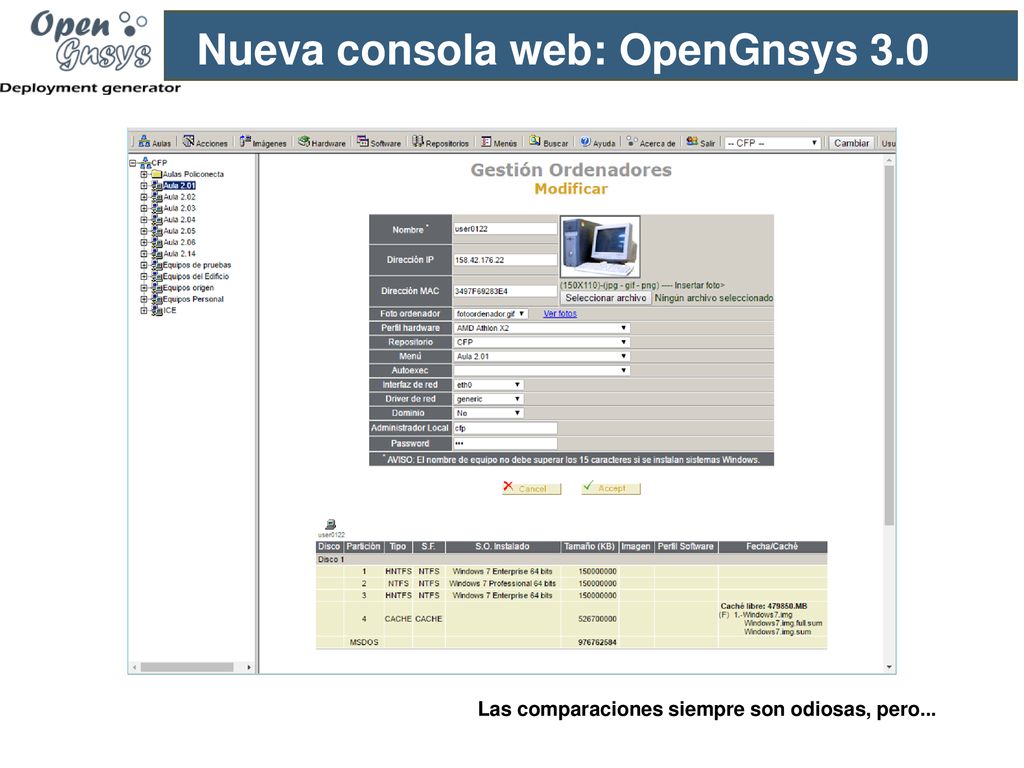Click the Buscar magnifier icon
The image size is (1024, 768).
click(x=535, y=140)
